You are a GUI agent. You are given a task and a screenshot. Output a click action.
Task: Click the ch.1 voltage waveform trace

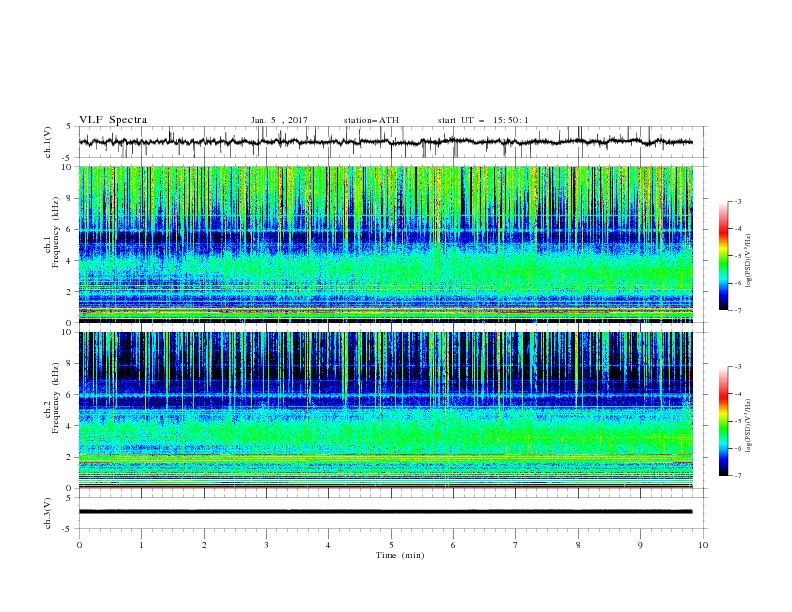click(x=386, y=142)
